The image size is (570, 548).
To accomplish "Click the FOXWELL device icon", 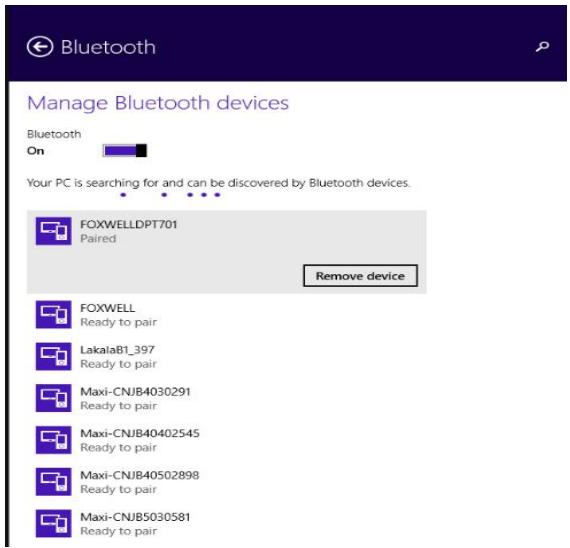I will (53, 315).
